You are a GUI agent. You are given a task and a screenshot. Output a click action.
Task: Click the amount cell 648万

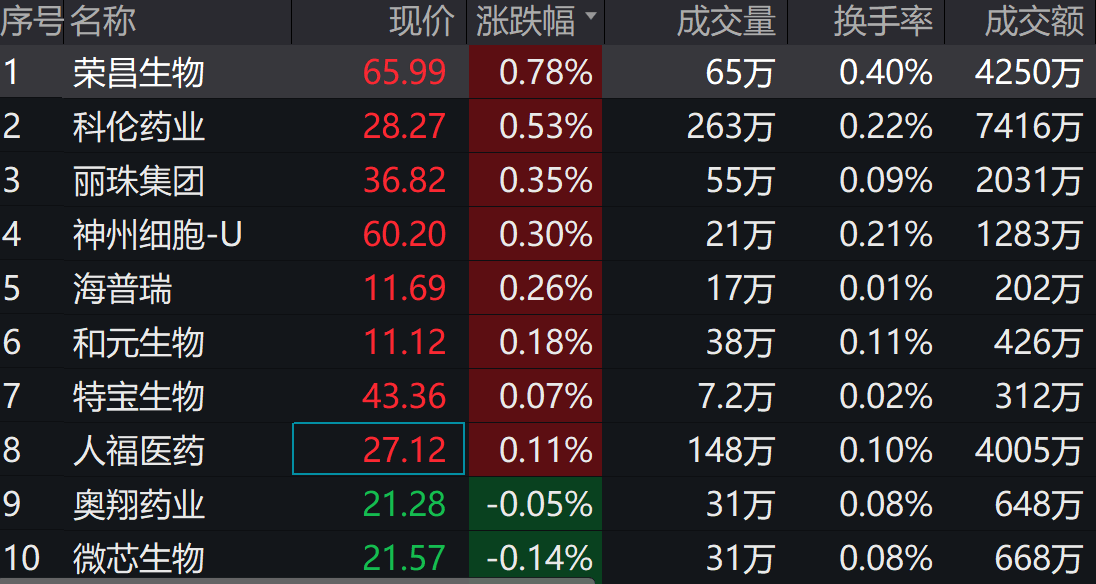tap(1039, 504)
